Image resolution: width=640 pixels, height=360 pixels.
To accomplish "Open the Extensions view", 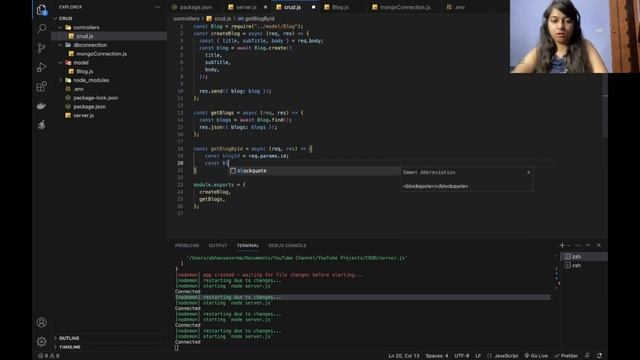I will click(41, 86).
